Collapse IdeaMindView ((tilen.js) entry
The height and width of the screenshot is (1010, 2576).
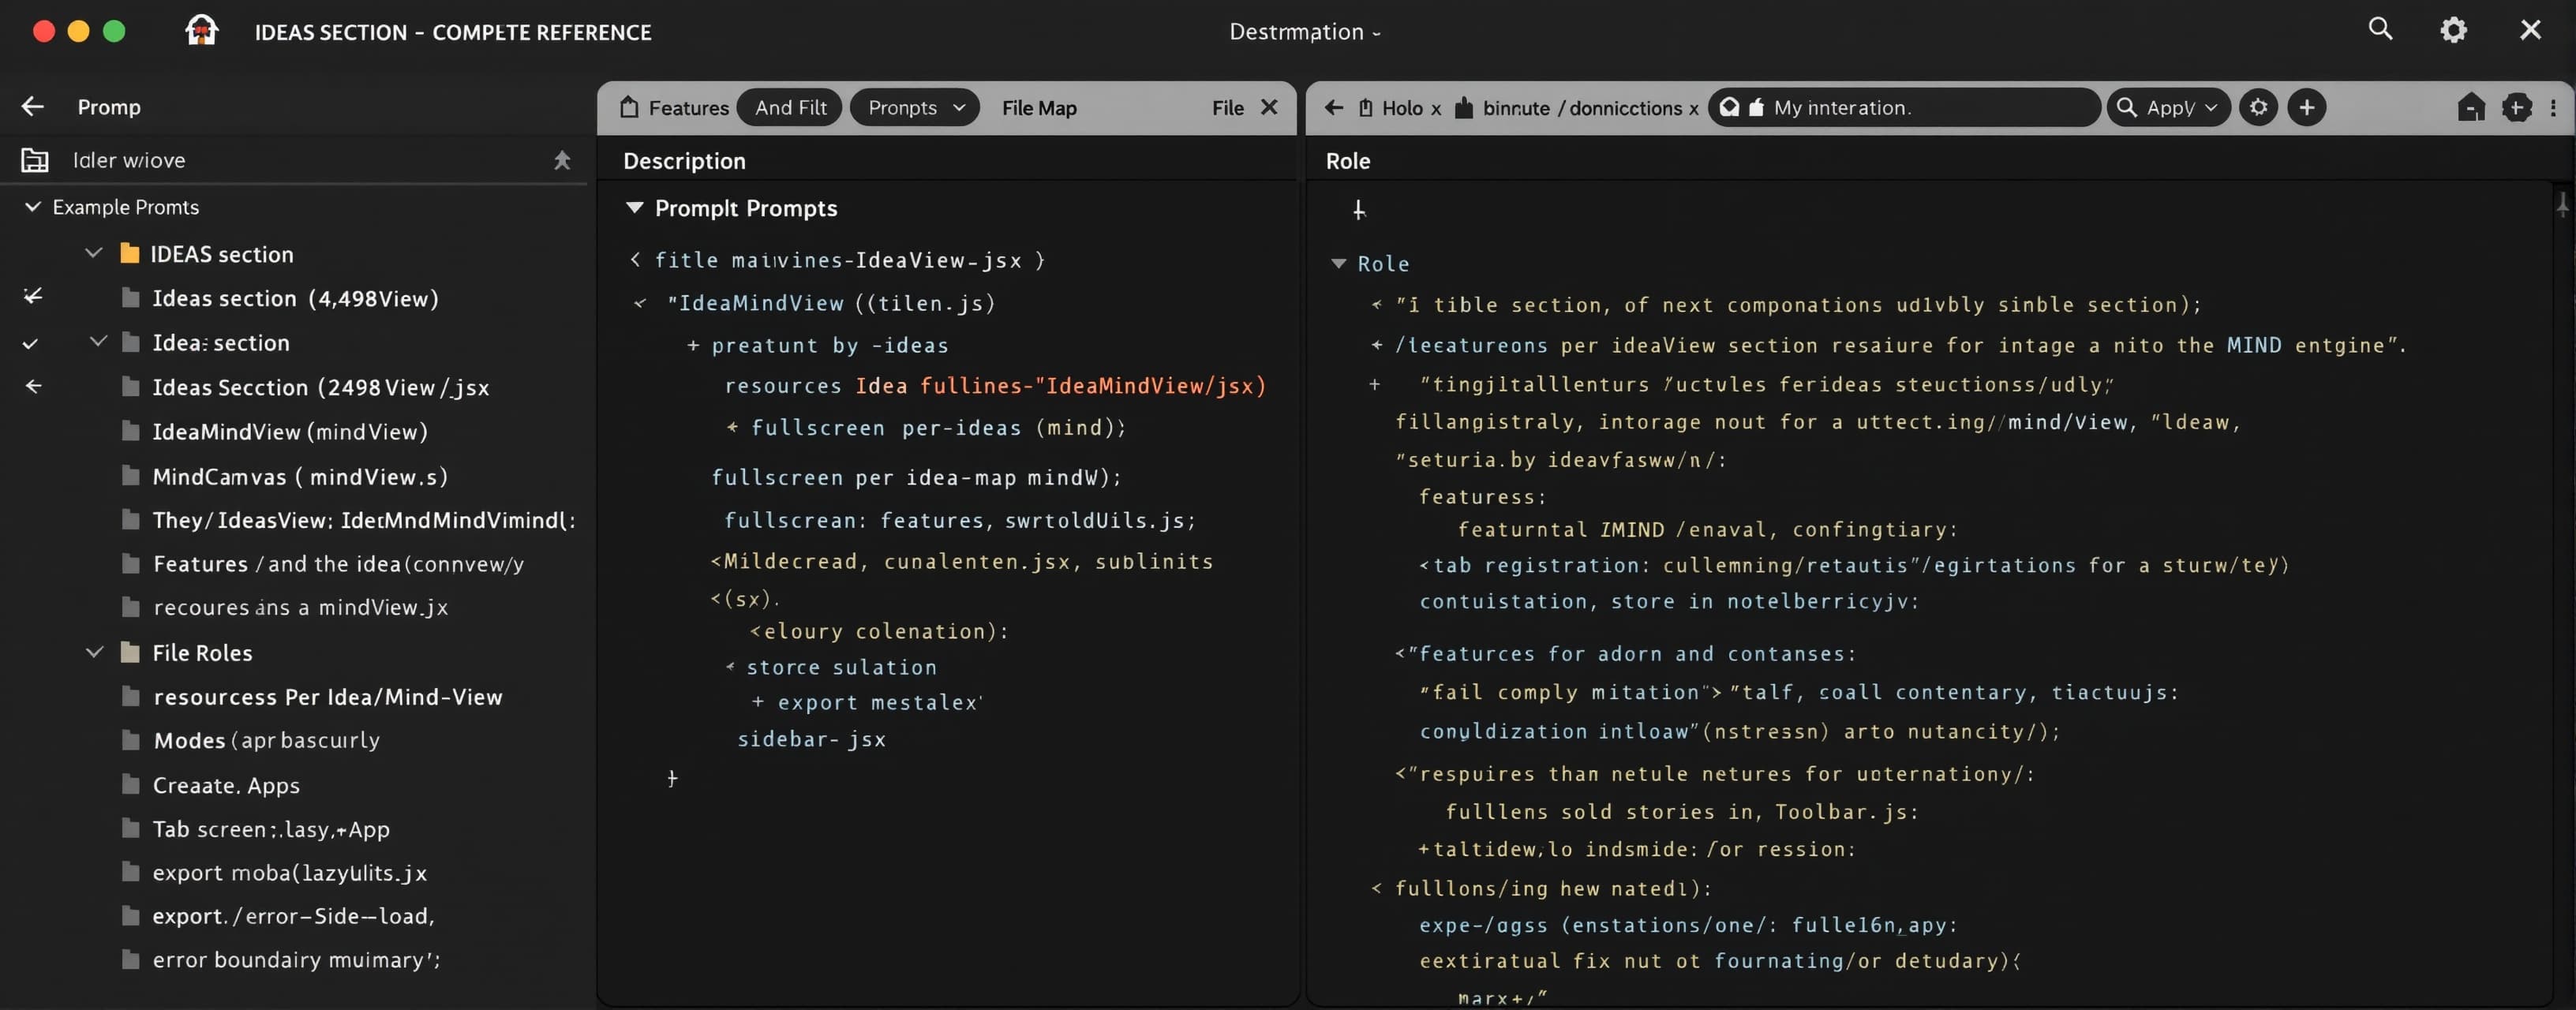640,303
